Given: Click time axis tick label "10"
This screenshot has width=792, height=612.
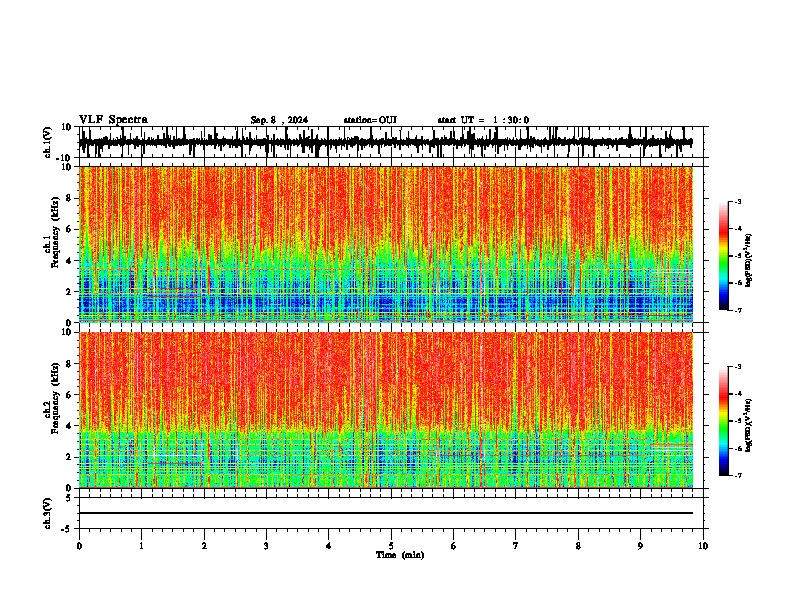Looking at the screenshot, I should tap(703, 546).
